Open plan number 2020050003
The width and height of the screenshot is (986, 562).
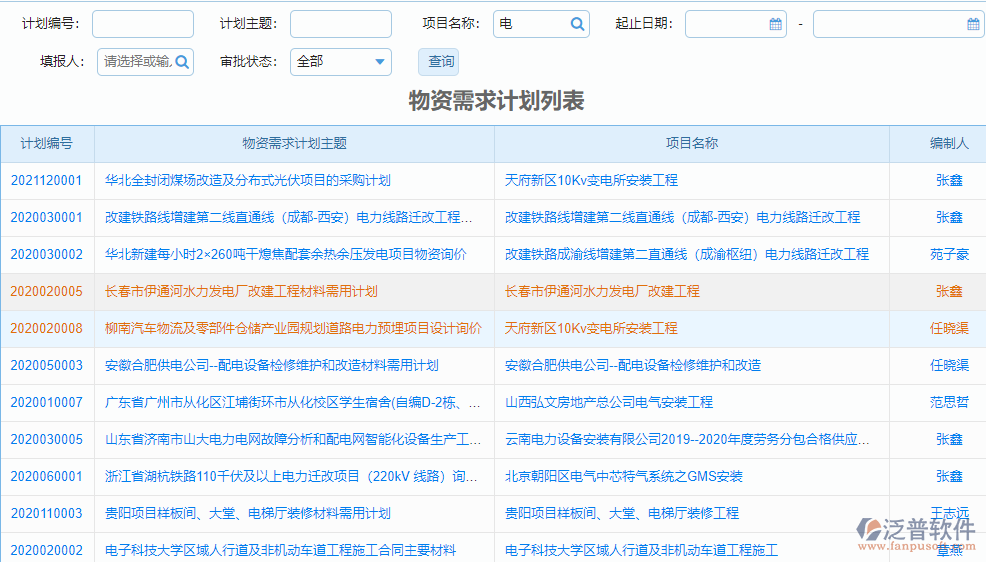click(x=46, y=366)
